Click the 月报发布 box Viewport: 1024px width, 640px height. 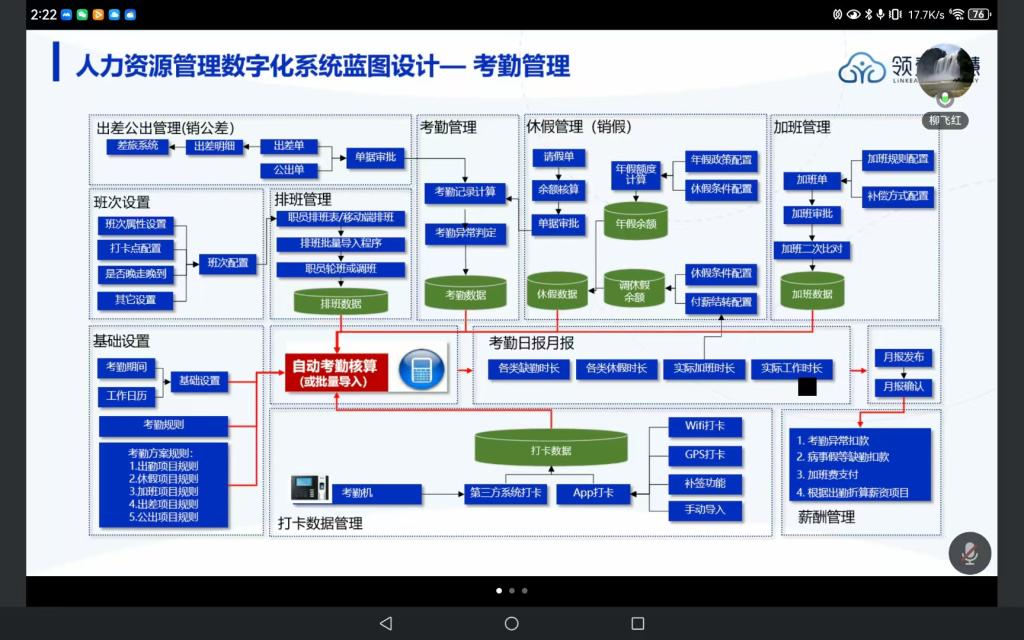tap(904, 357)
